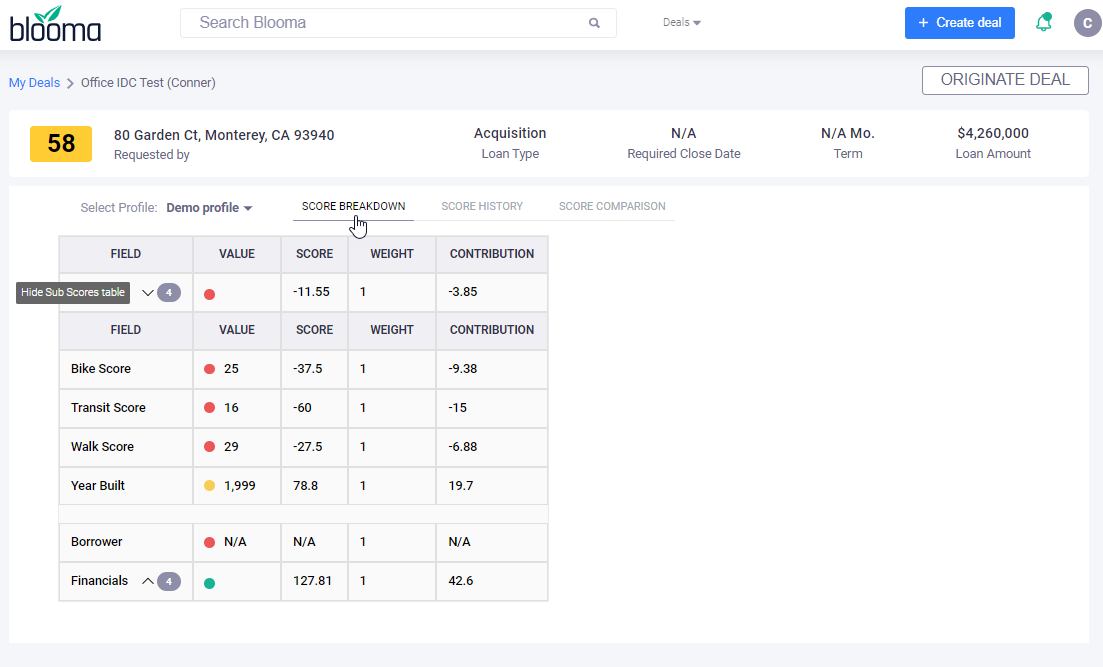
Task: Click the red status dot for Transit Score
Action: [x=209, y=407]
